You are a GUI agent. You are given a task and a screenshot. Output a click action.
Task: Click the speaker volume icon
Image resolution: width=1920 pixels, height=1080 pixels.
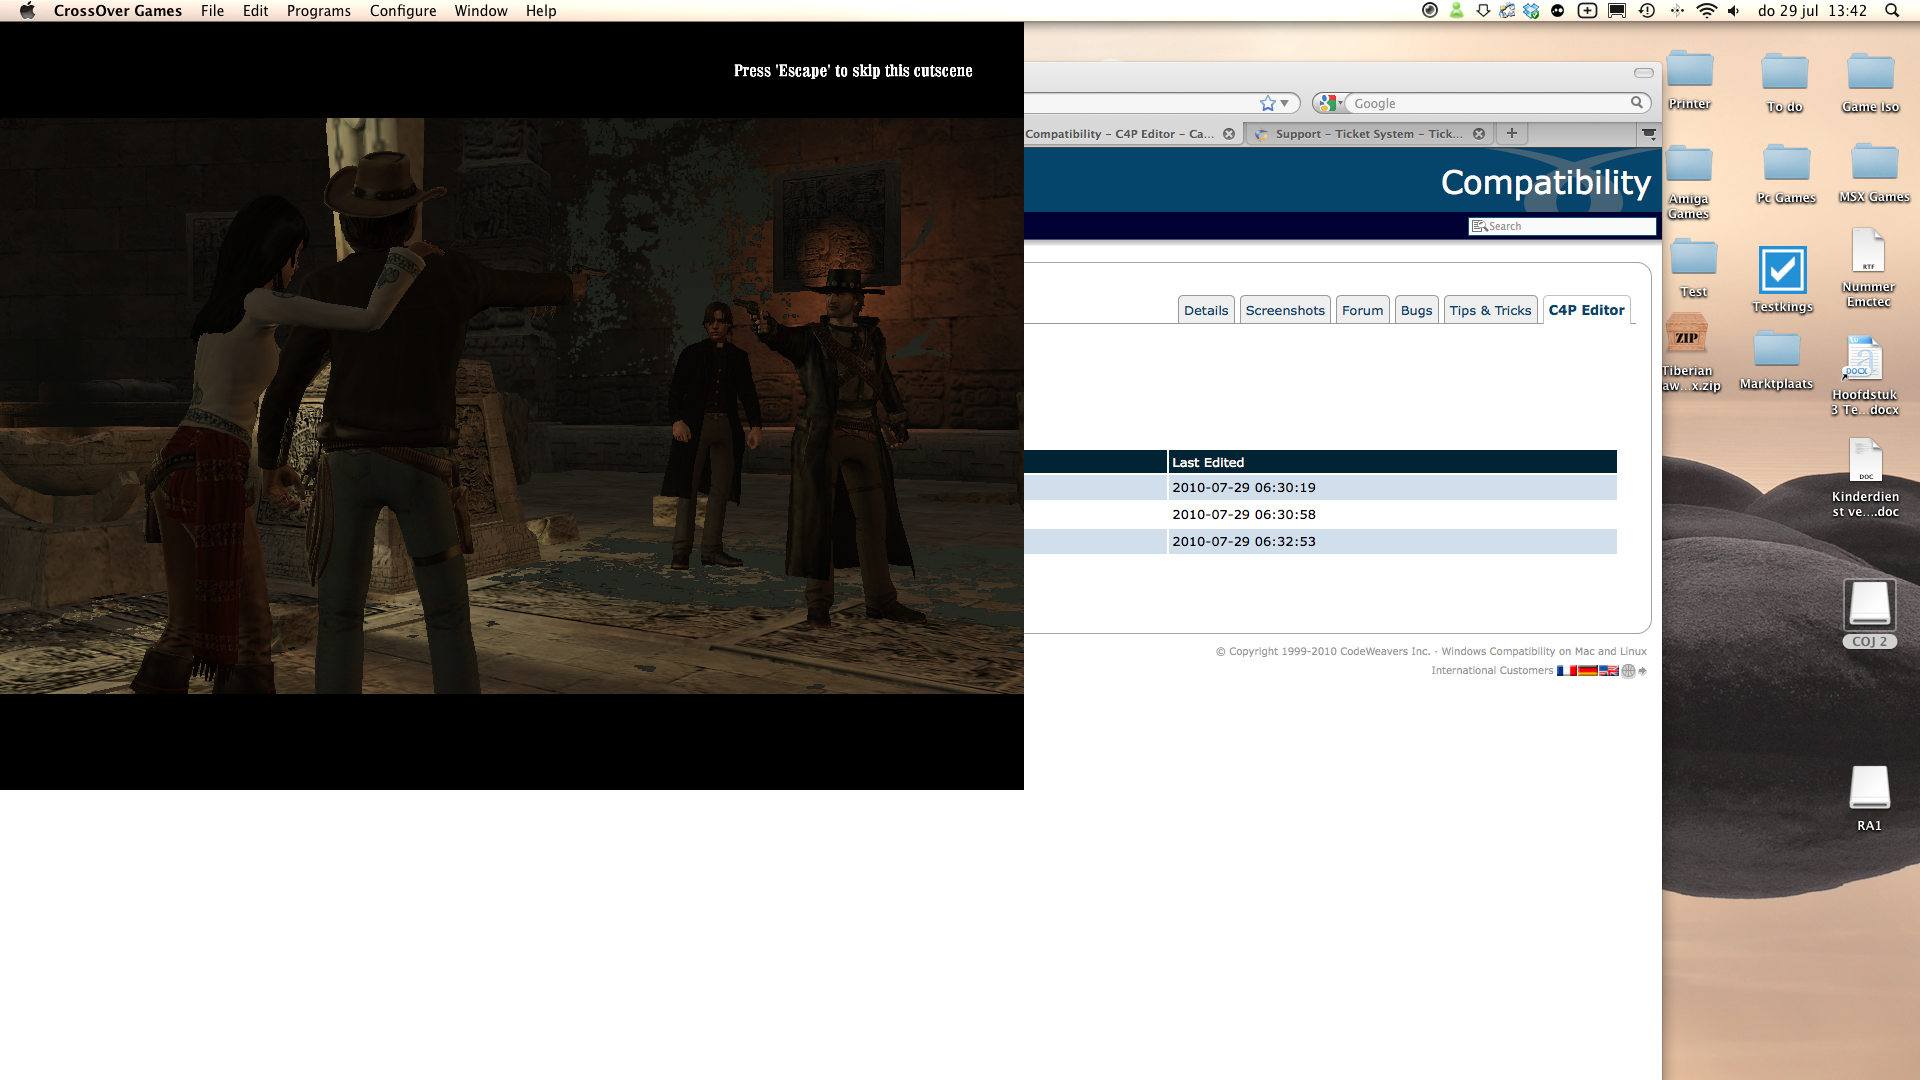[1735, 11]
